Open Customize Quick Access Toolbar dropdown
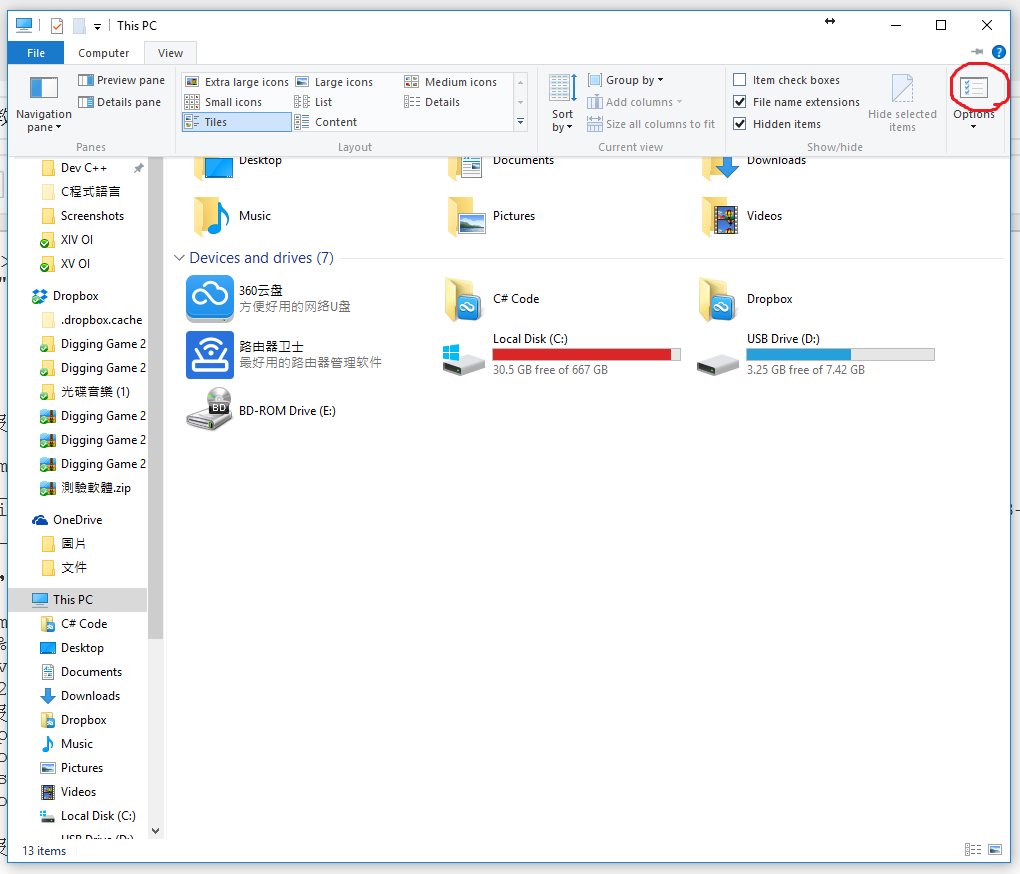 [x=97, y=27]
